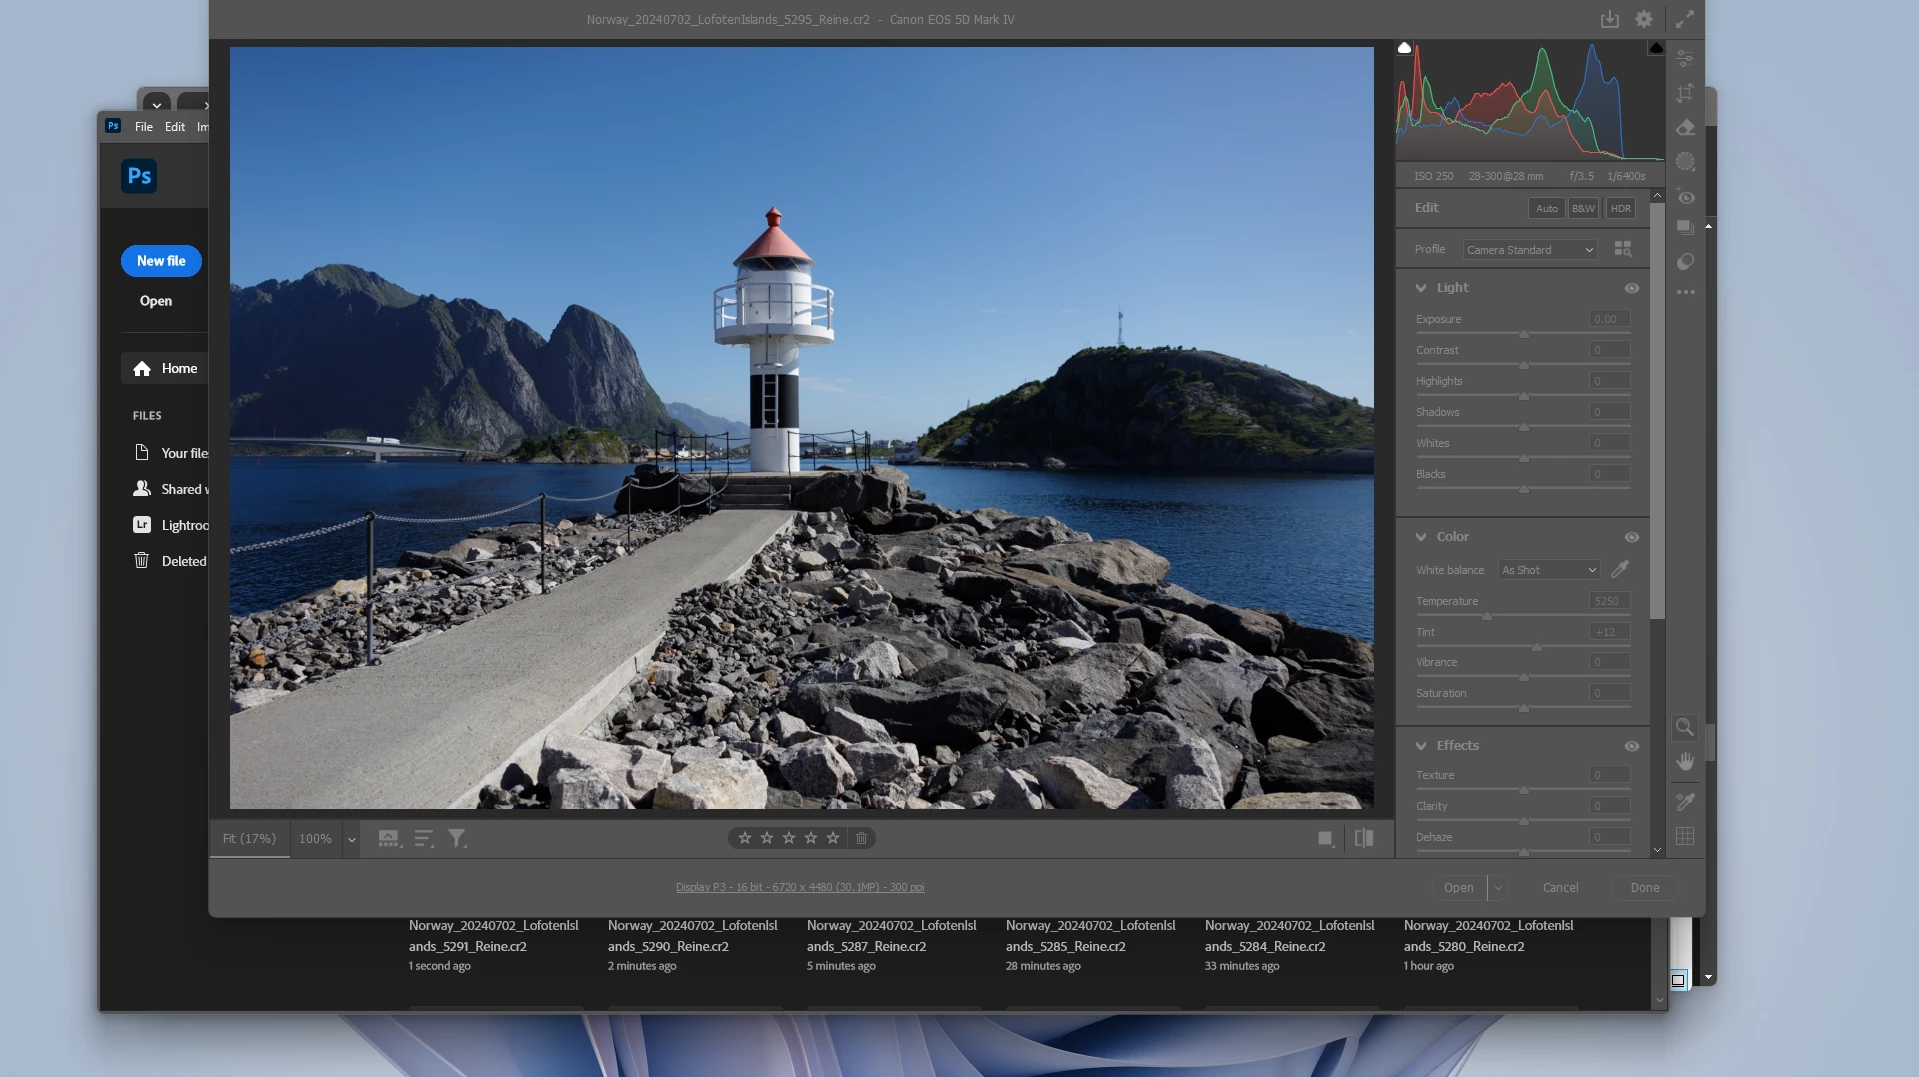Select the Healing eraser tool
Image resolution: width=1919 pixels, height=1077 pixels.
point(1685,127)
